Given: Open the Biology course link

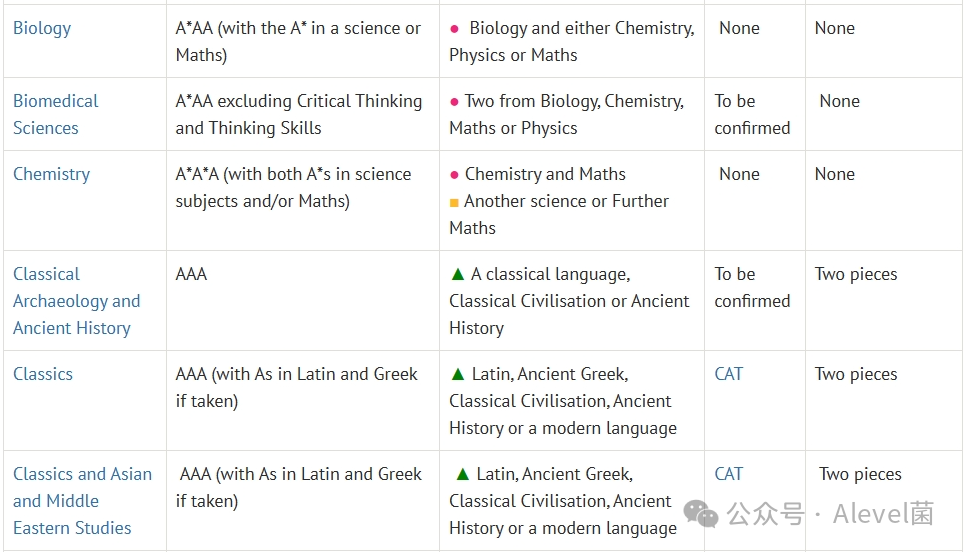Looking at the screenshot, I should pos(42,28).
